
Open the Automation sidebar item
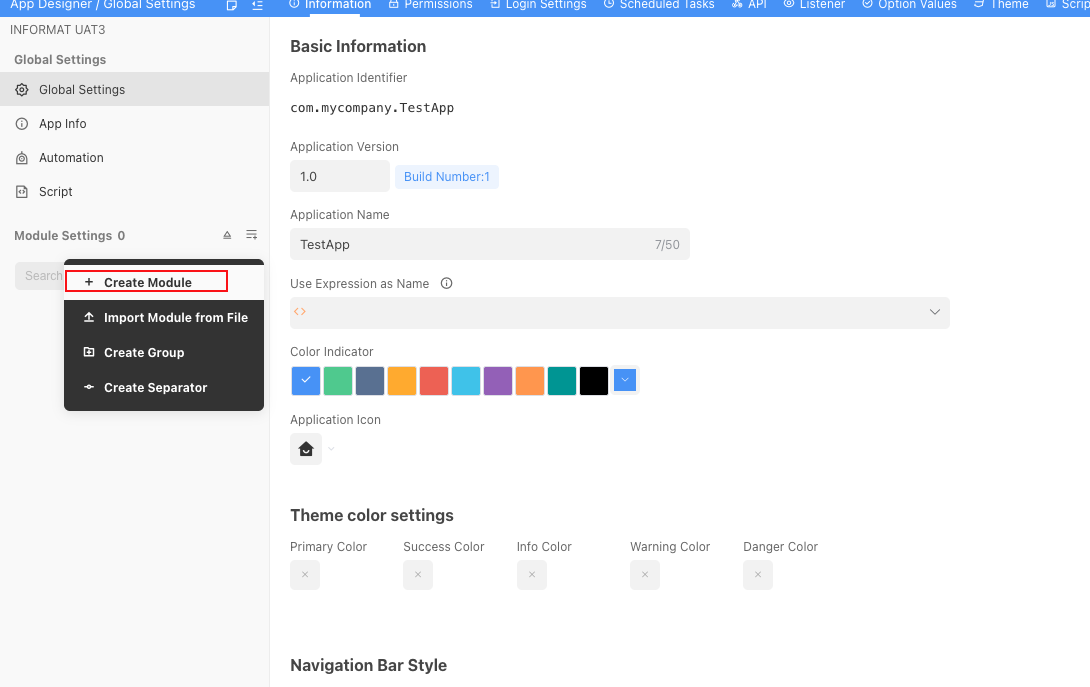(x=71, y=158)
